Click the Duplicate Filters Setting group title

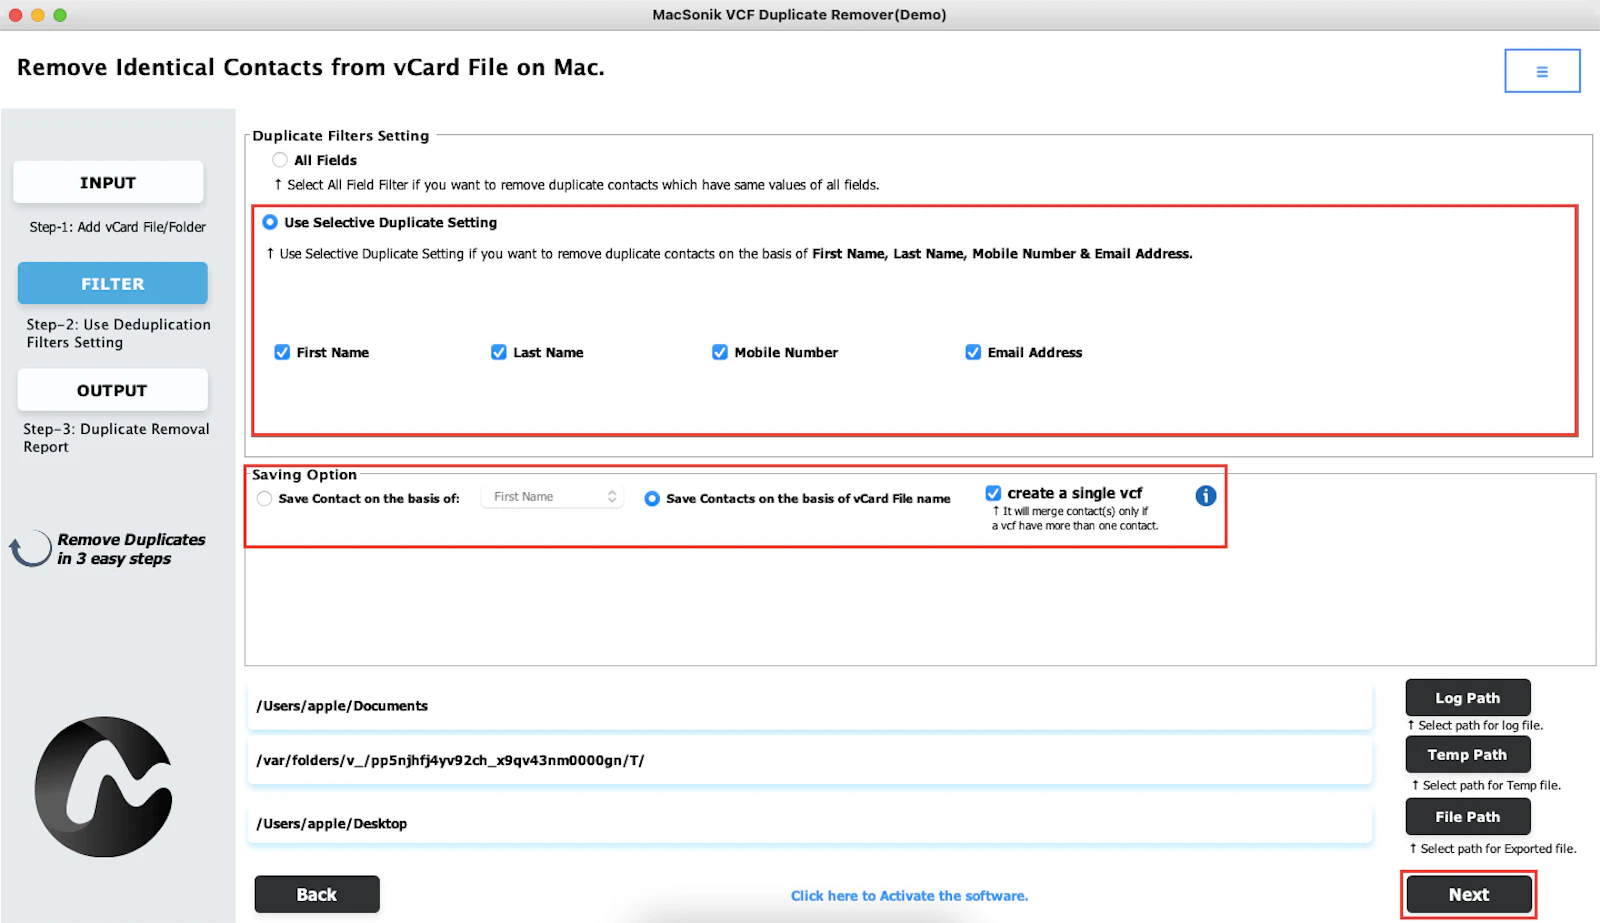click(341, 136)
